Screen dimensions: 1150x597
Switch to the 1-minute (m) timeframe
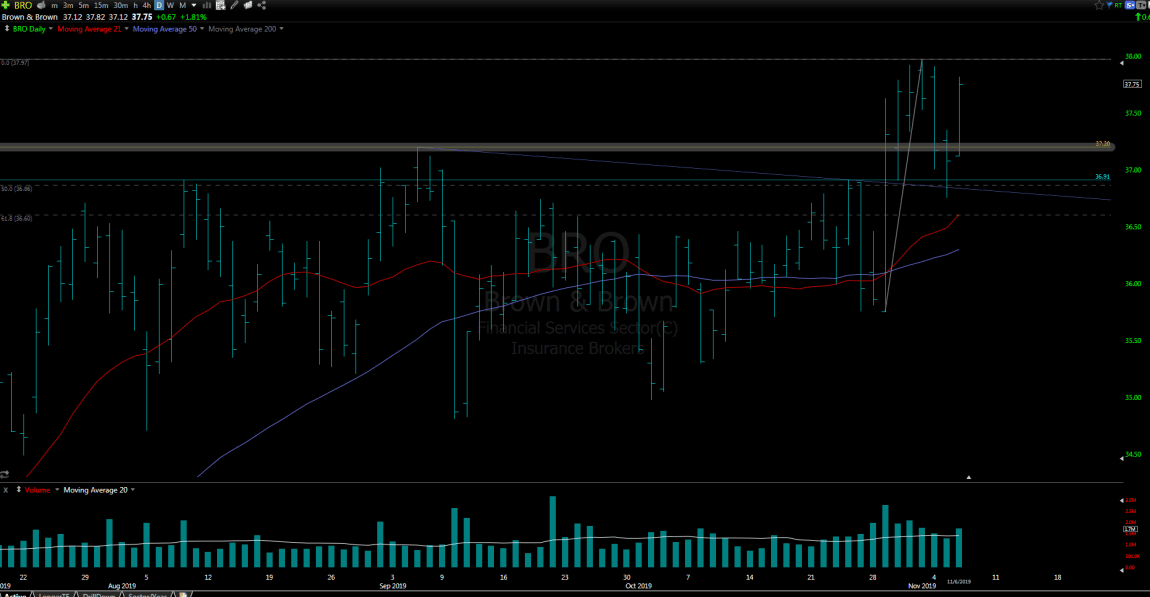click(x=54, y=6)
